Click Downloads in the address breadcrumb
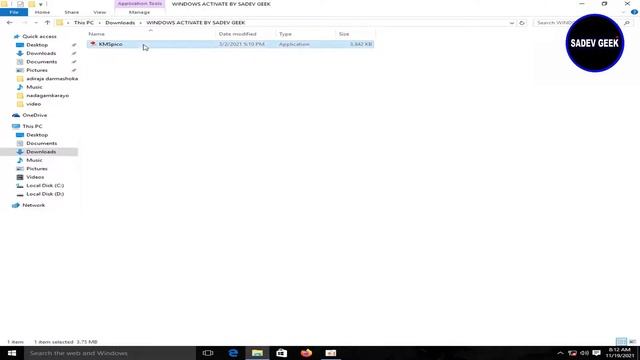The width and height of the screenshot is (640, 360). [120, 23]
